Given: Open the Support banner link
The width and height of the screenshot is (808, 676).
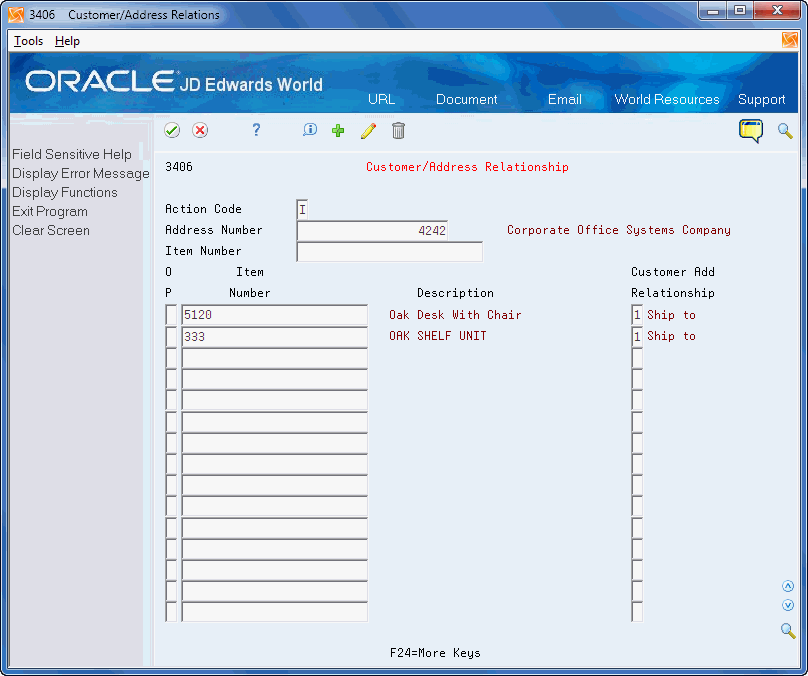Looking at the screenshot, I should pyautogui.click(x=762, y=99).
